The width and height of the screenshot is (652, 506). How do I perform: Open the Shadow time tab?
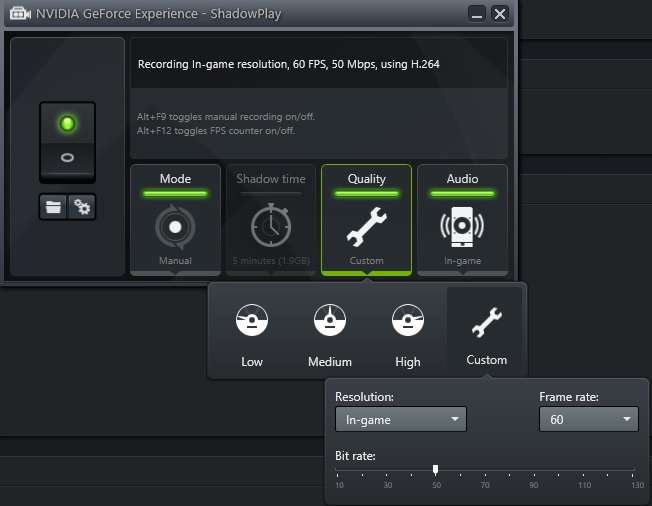(x=271, y=220)
